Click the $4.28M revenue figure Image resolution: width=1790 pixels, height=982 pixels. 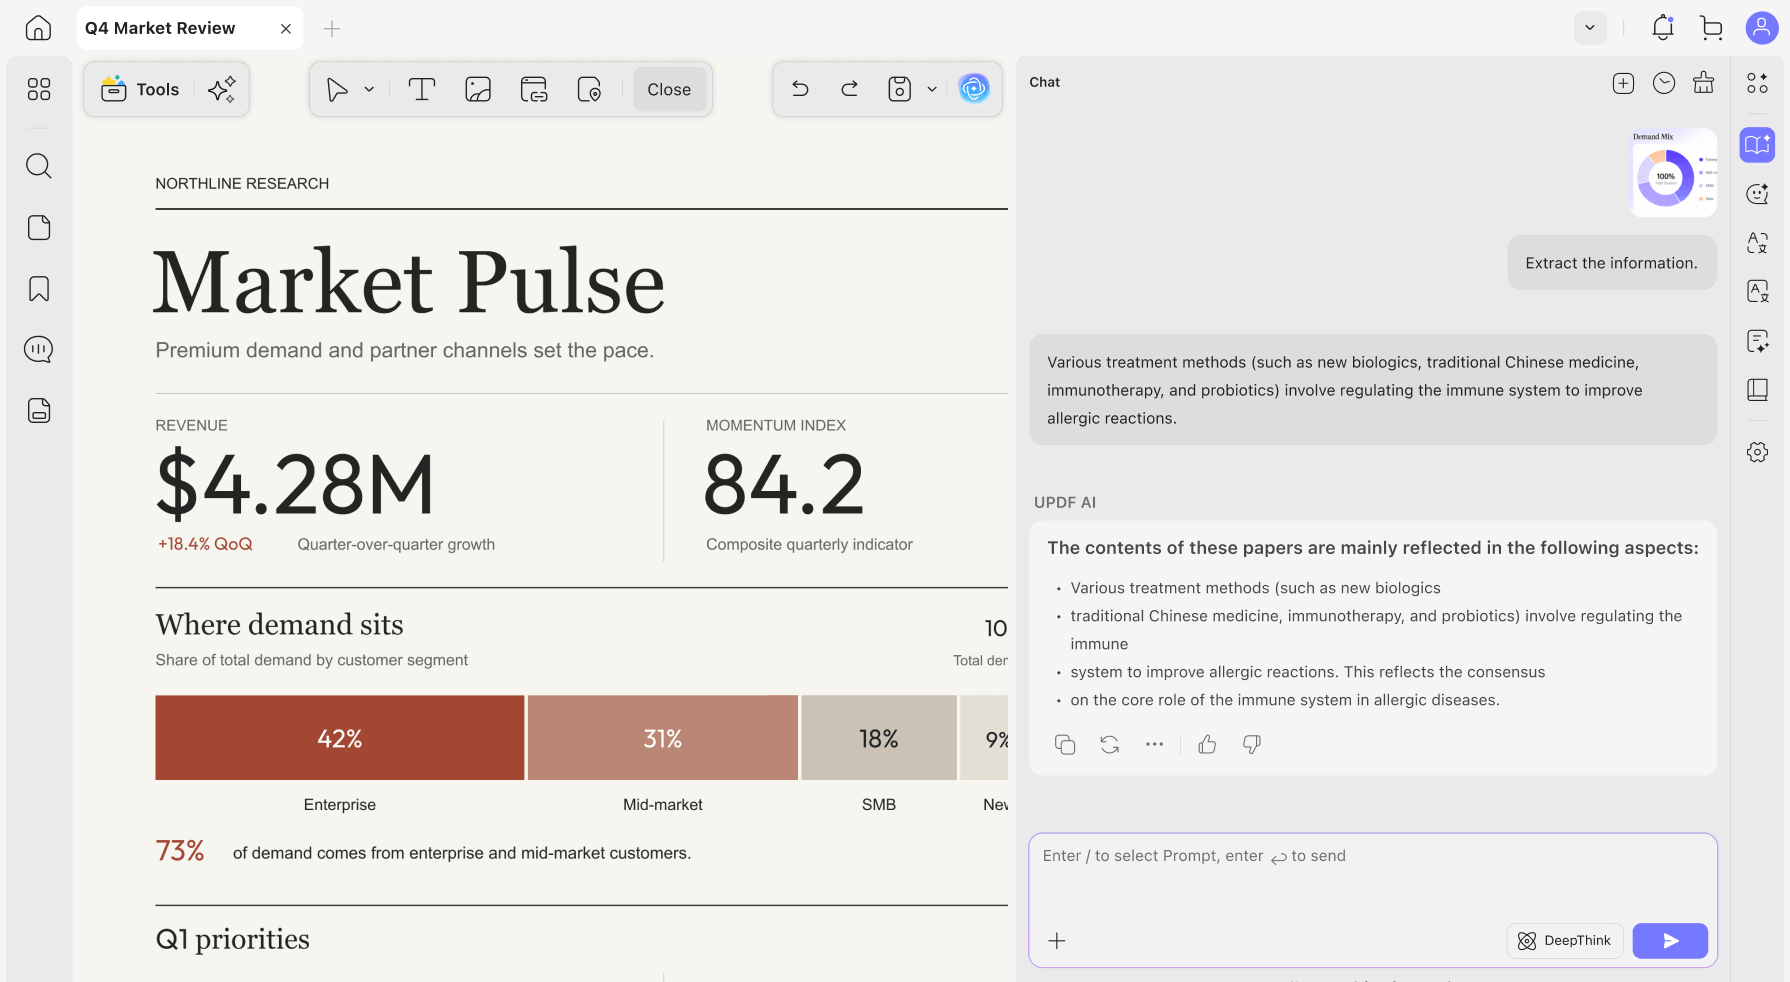tap(295, 485)
